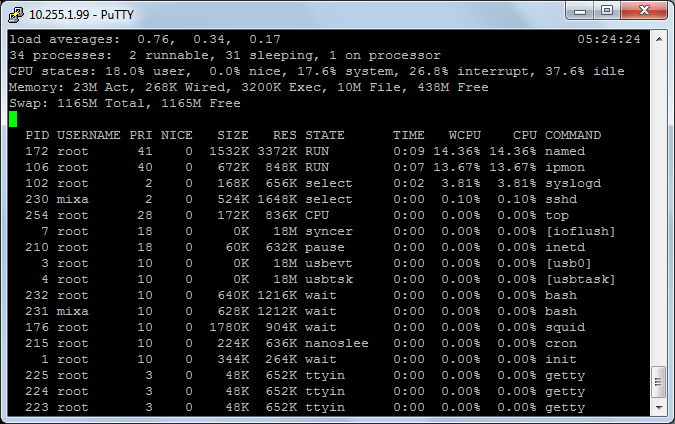The image size is (675, 424).
Task: Click the clock time 05:24:24
Action: point(609,39)
